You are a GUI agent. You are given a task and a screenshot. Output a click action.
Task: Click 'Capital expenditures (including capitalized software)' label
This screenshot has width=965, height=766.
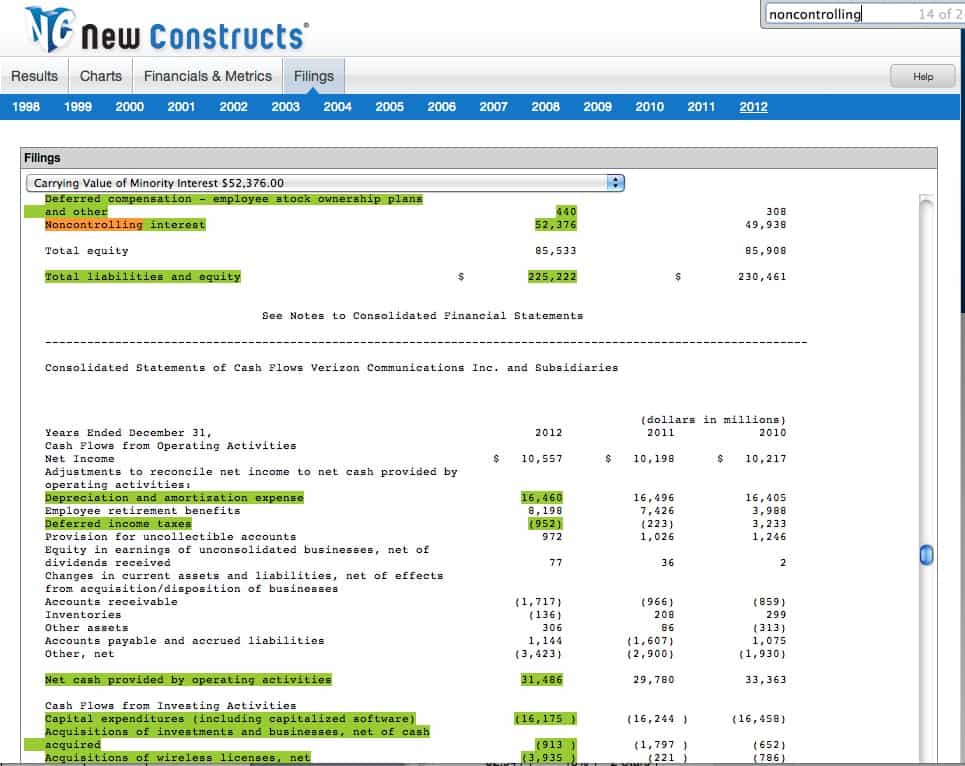click(230, 719)
